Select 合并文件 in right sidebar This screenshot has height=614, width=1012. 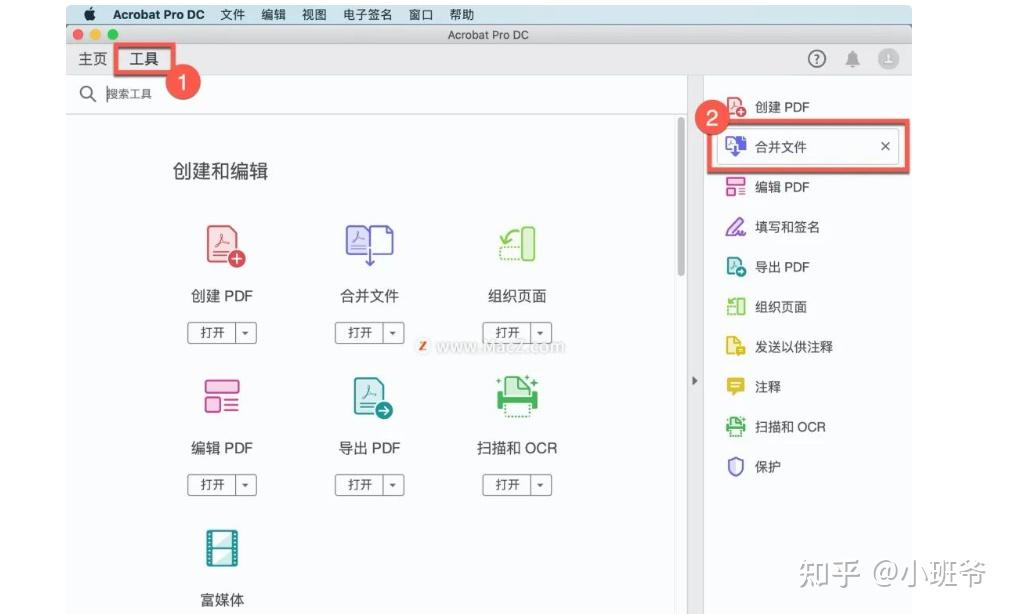[x=807, y=147]
